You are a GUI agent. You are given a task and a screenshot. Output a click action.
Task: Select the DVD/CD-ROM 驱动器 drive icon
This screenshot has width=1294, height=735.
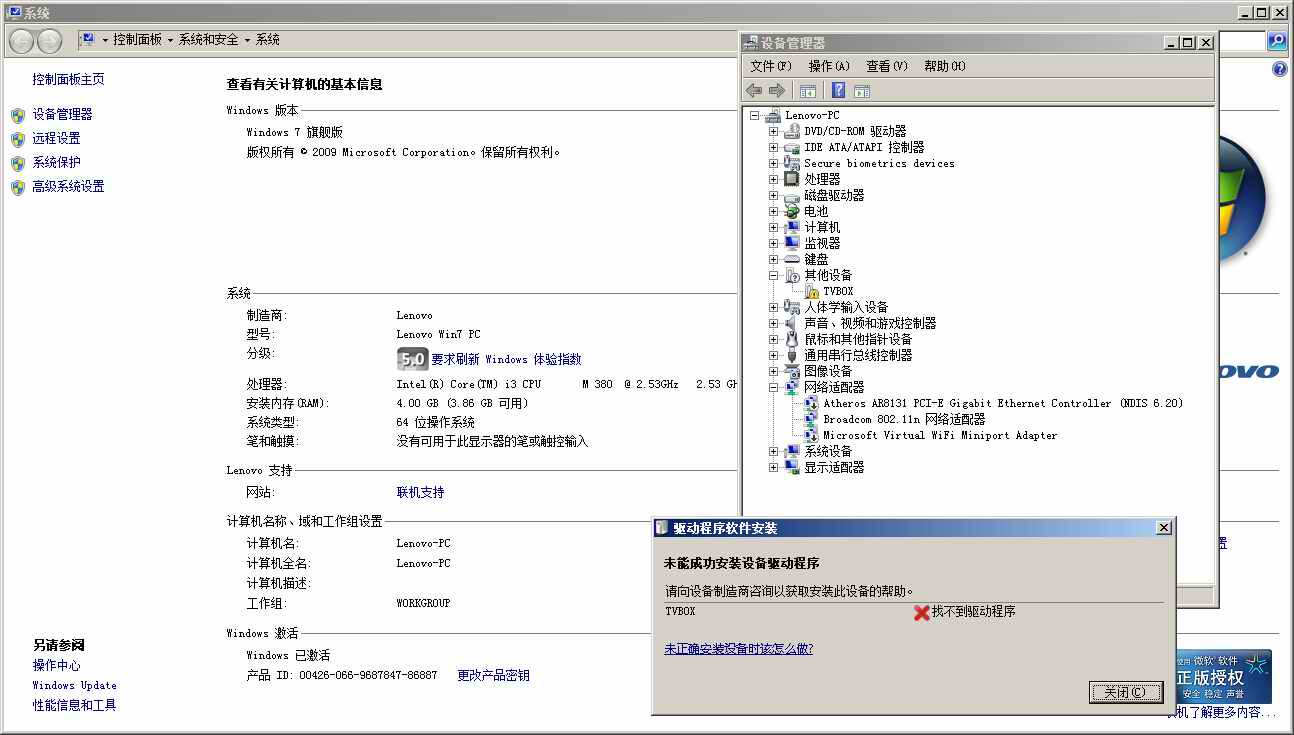[x=792, y=131]
